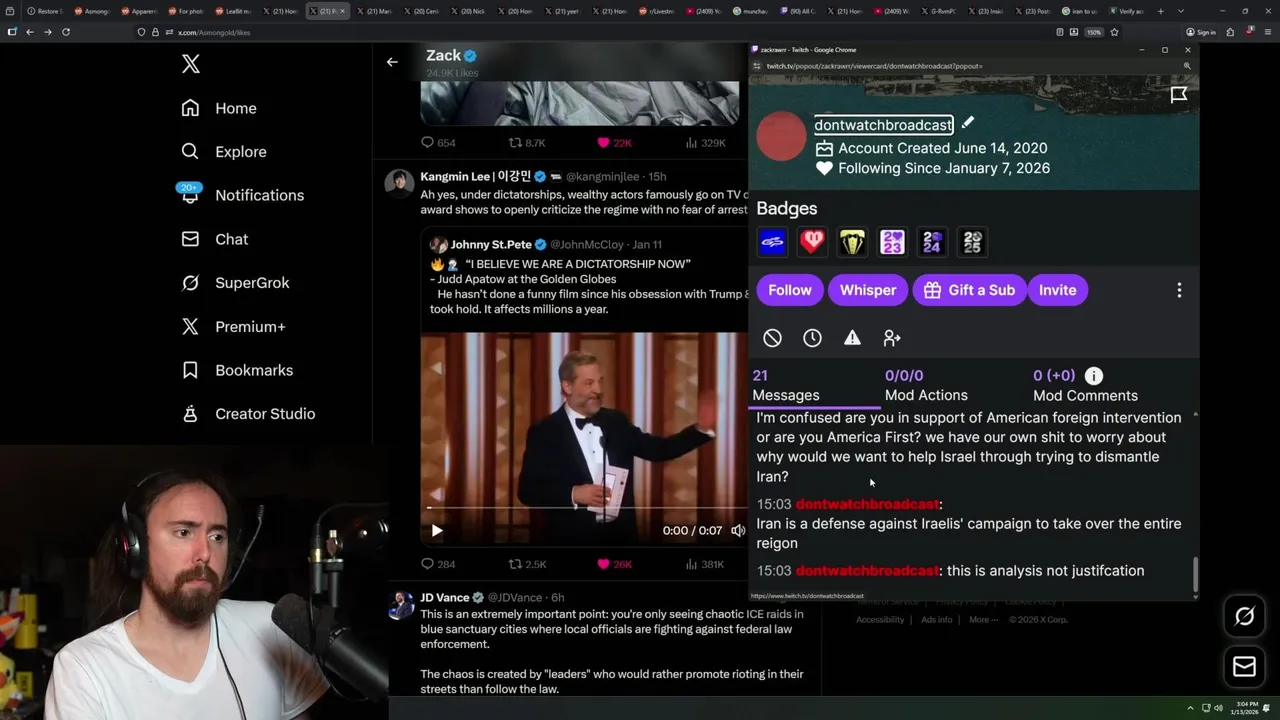Open Chat in X sidebar
1280x720 pixels.
tap(214, 239)
